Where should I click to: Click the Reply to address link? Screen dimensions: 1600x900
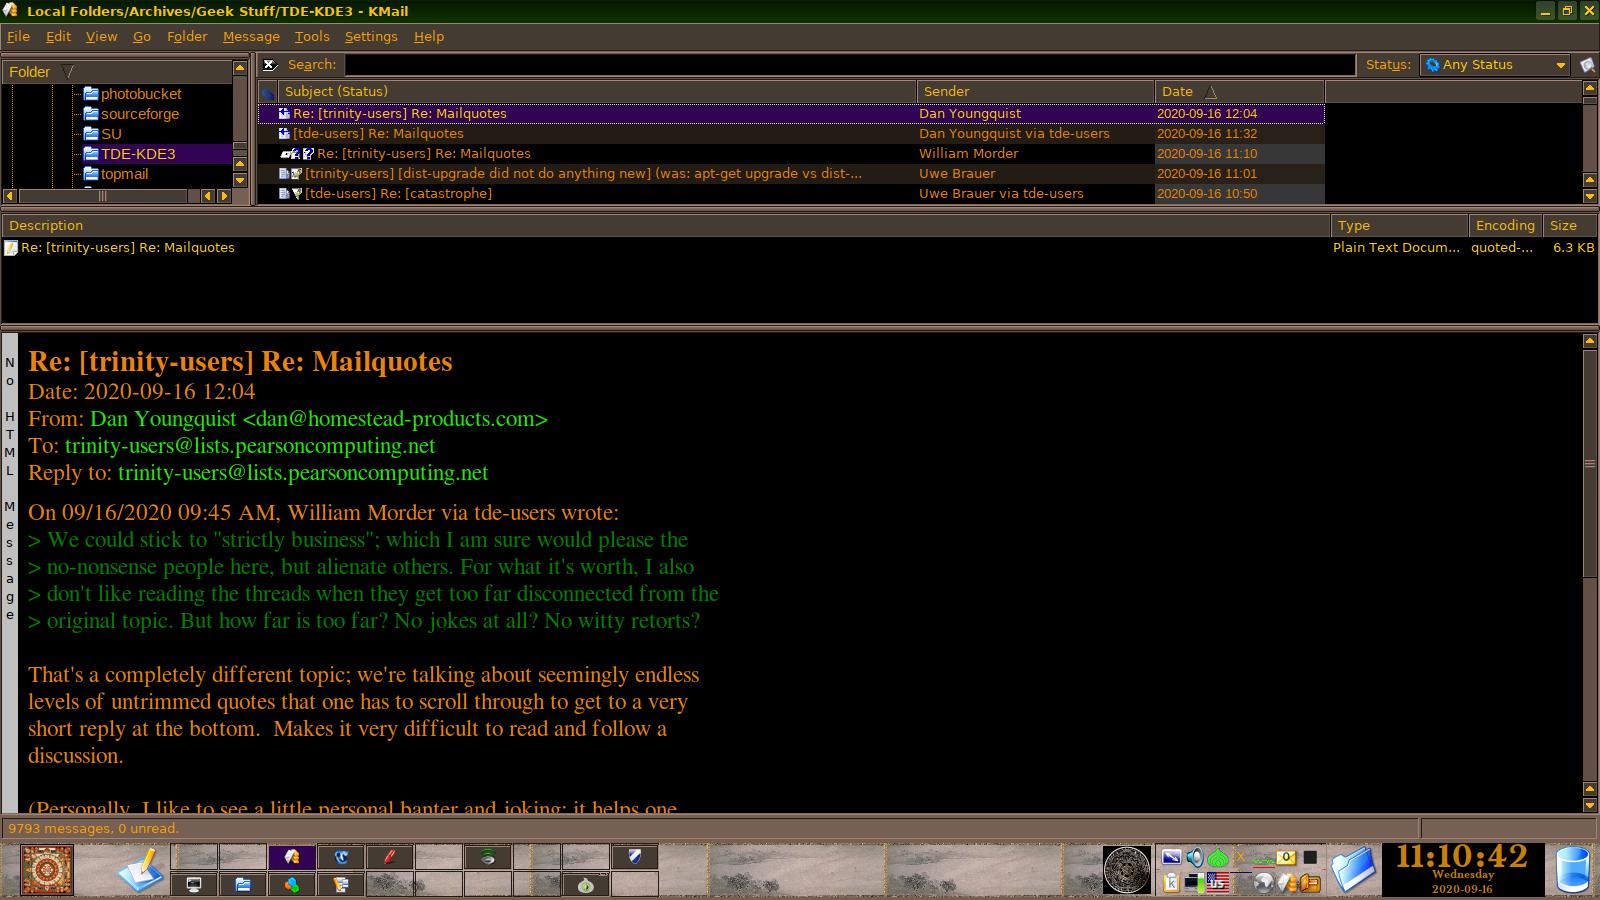point(303,473)
